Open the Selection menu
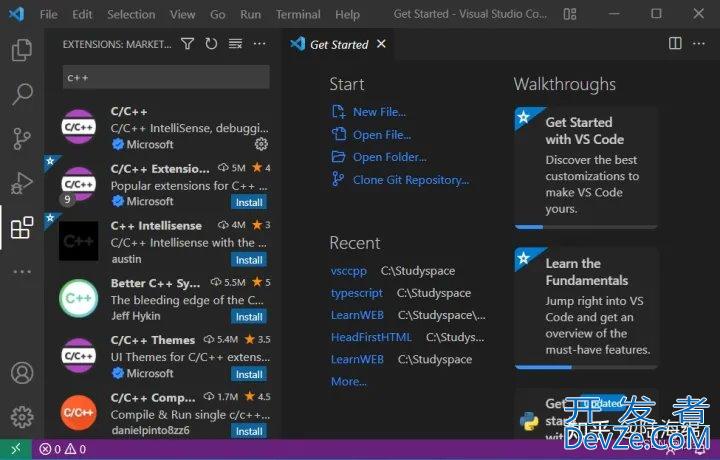720x460 pixels. (131, 15)
